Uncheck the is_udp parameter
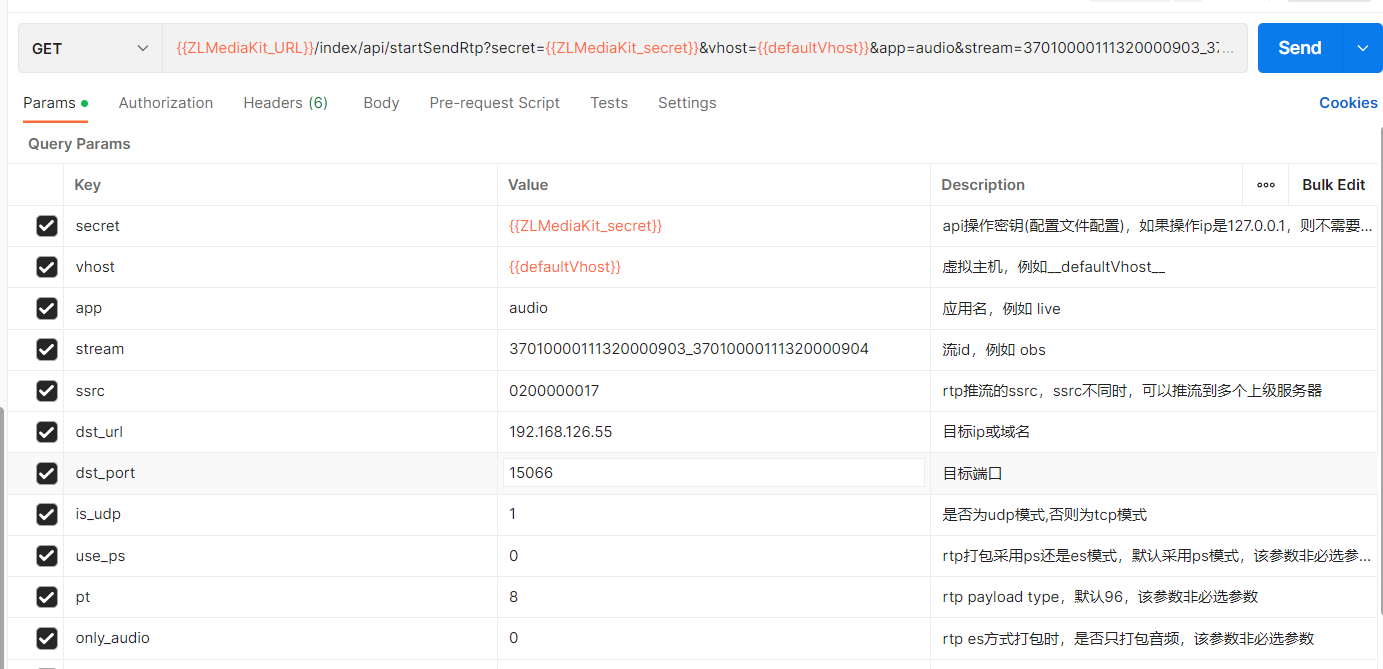Viewport: 1383px width, 669px height. [46, 514]
